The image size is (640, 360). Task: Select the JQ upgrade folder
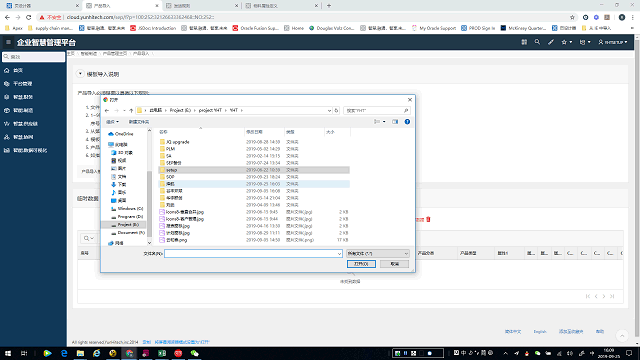(x=253, y=142)
